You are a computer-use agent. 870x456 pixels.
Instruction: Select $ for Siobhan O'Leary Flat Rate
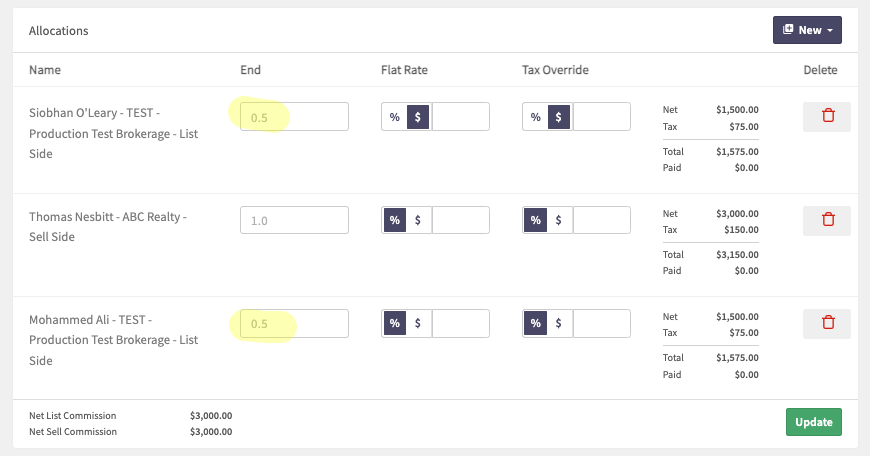tap(418, 117)
